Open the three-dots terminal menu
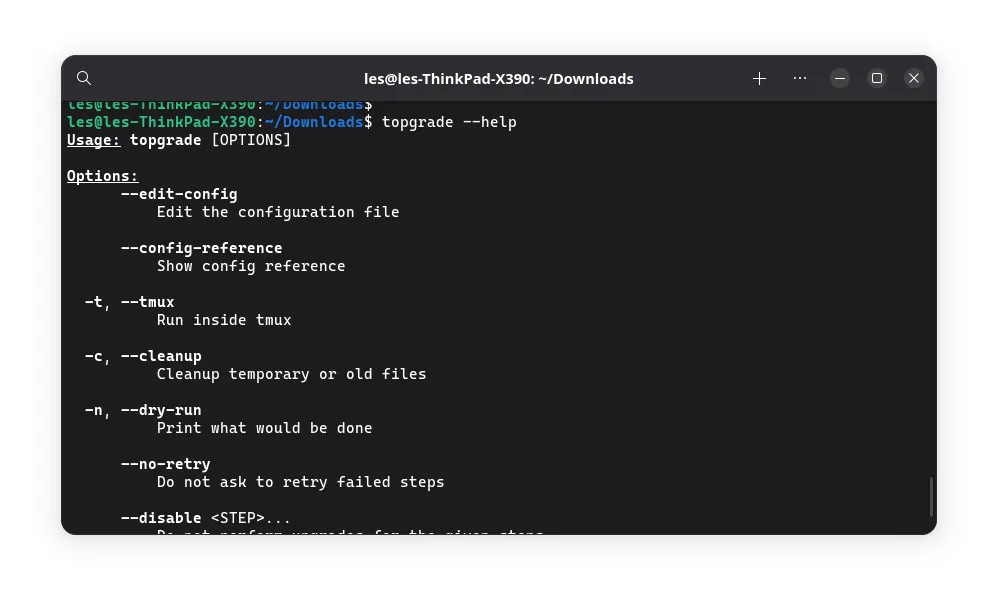The height and width of the screenshot is (602, 998). click(x=800, y=78)
